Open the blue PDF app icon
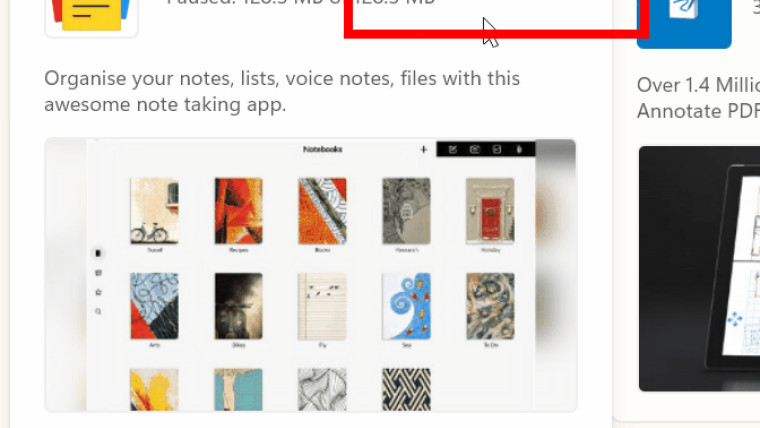Screen dimensions: 760x428 click(684, 23)
